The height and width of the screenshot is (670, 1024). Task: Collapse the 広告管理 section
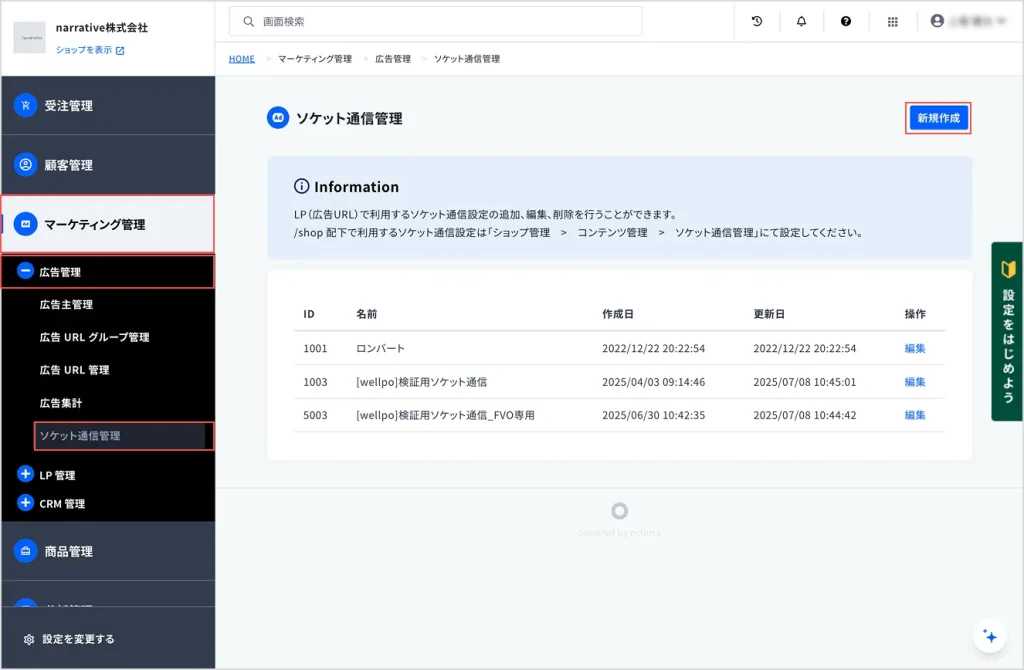click(x=26, y=271)
